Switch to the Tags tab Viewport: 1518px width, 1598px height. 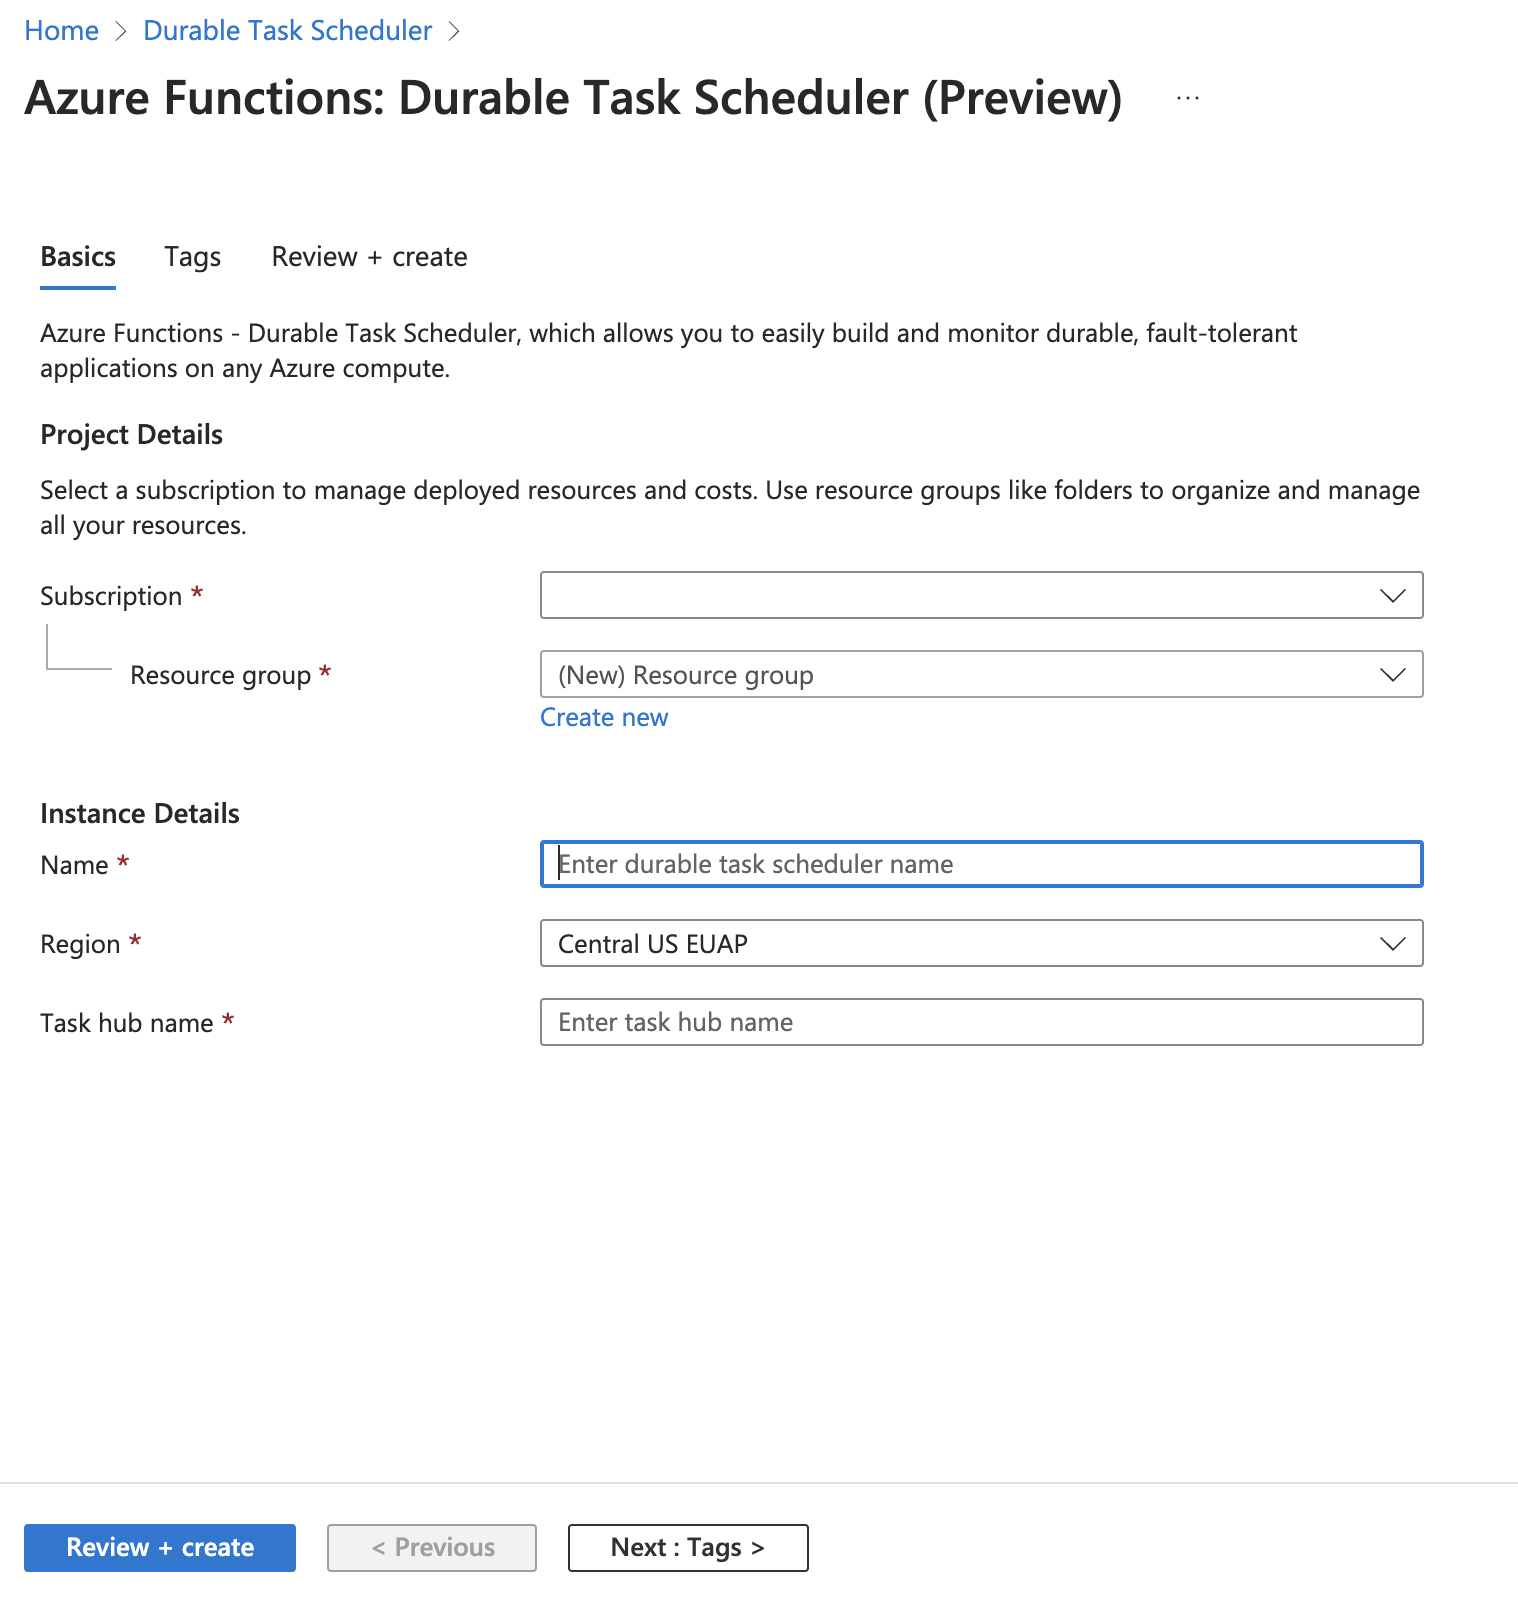pyautogui.click(x=192, y=257)
